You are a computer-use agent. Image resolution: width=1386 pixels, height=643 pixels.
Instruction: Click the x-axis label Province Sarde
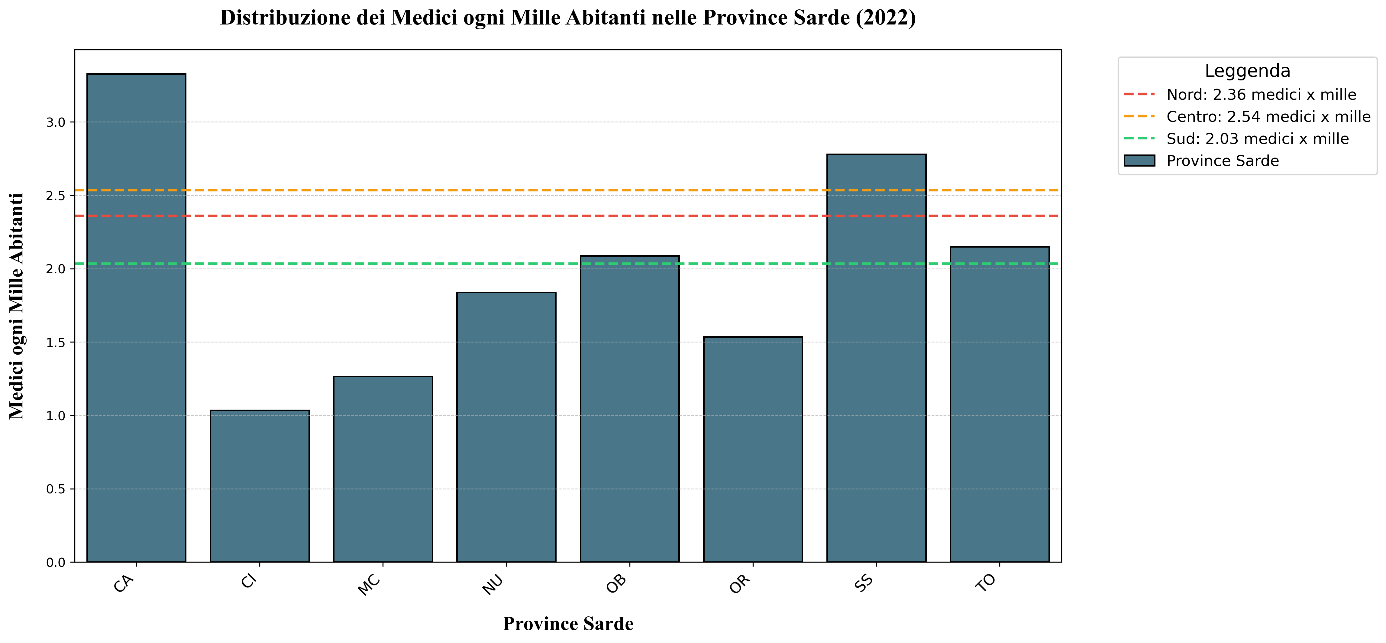point(568,624)
